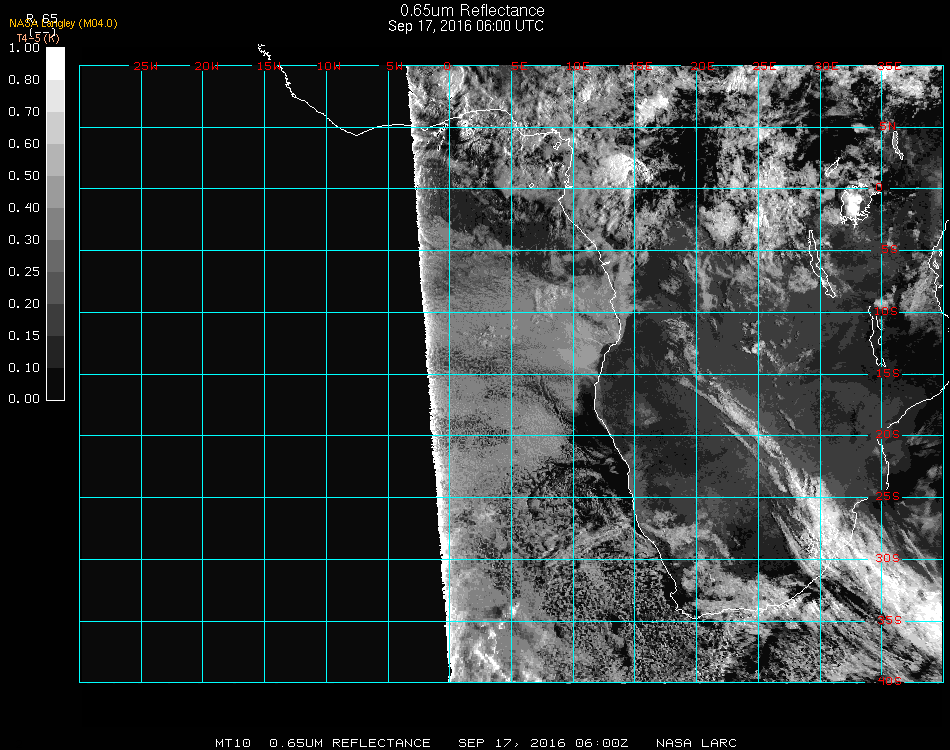This screenshot has width=950, height=750.
Task: Click the 30E longitude label
Action: tap(827, 66)
